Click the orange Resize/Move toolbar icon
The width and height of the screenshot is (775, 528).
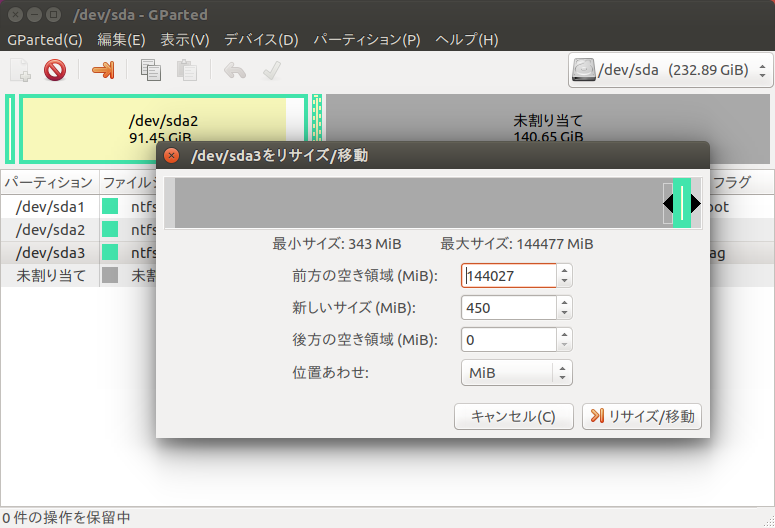coord(103,70)
